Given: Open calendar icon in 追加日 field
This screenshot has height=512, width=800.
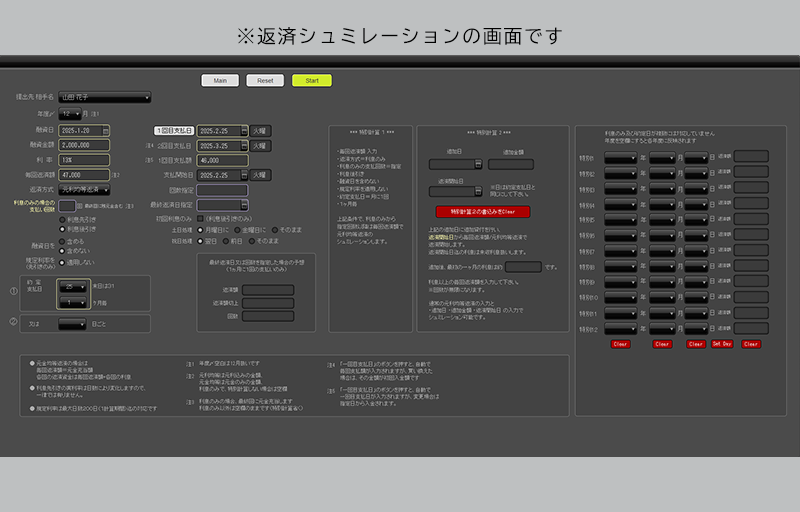Looking at the screenshot, I should pos(478,164).
